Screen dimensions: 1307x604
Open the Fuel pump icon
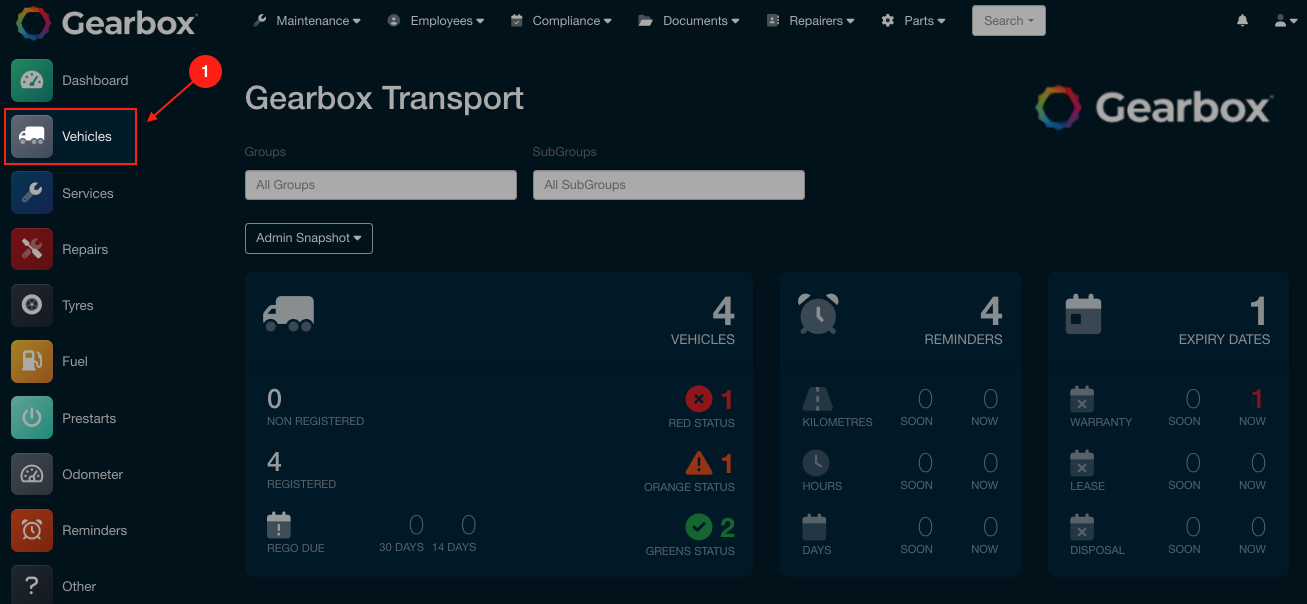click(32, 361)
